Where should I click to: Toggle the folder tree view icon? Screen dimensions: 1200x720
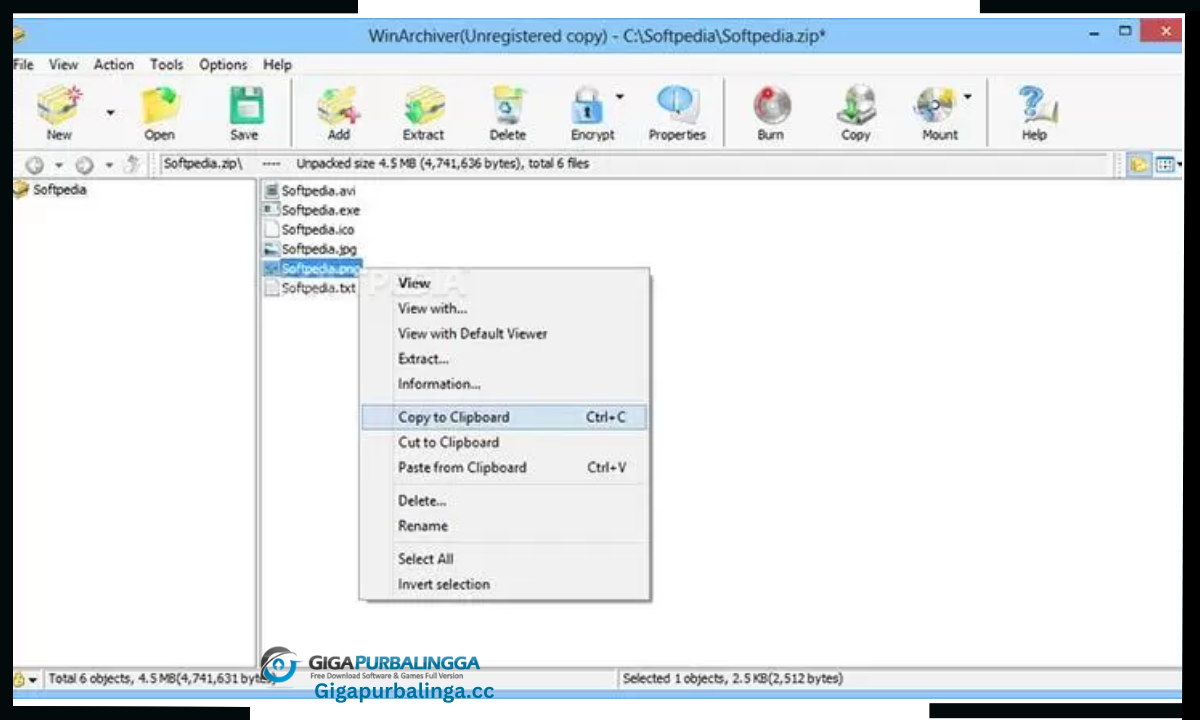[1138, 165]
